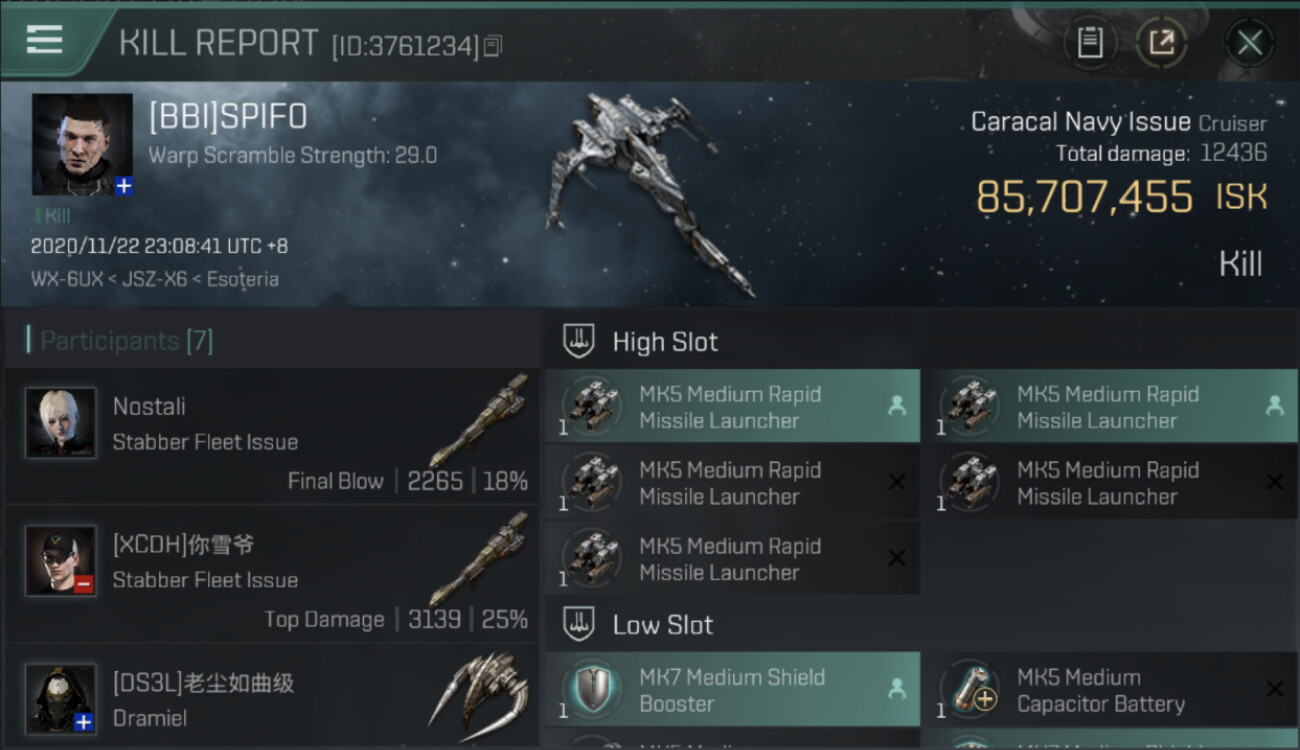
Task: Close the kill report window
Action: tap(1249, 43)
